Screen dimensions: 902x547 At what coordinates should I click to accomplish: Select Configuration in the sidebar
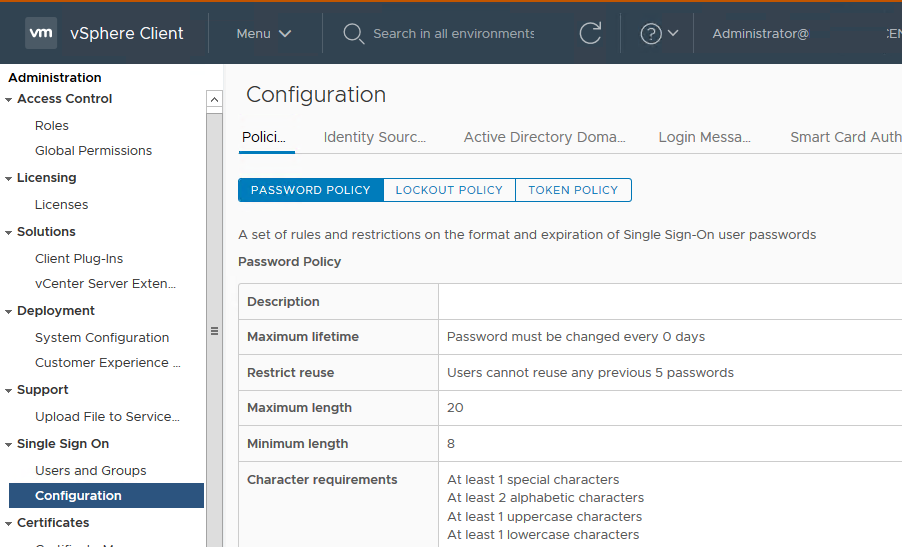[106, 496]
